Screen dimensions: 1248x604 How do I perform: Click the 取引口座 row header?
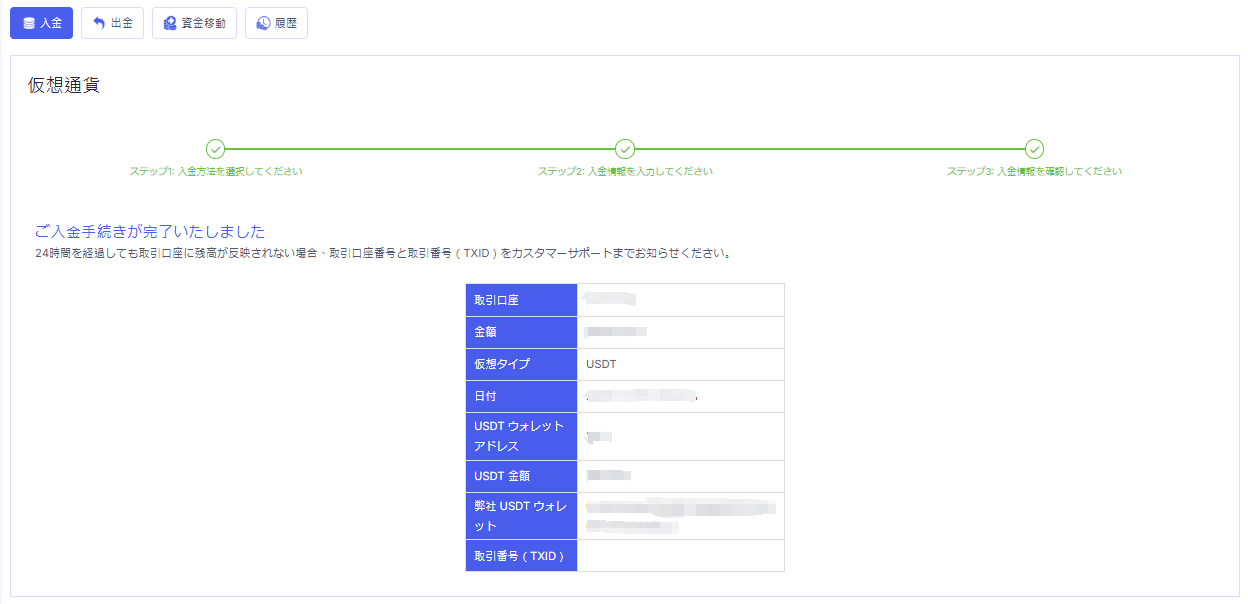[x=521, y=300]
